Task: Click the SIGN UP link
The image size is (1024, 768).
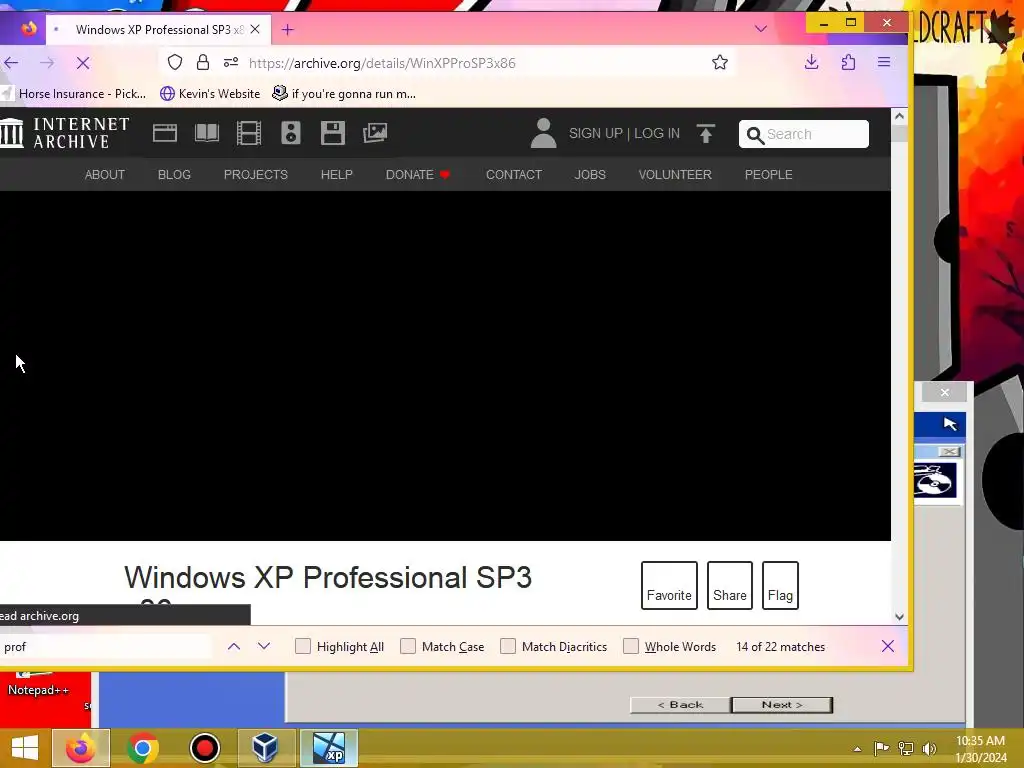Action: 596,133
